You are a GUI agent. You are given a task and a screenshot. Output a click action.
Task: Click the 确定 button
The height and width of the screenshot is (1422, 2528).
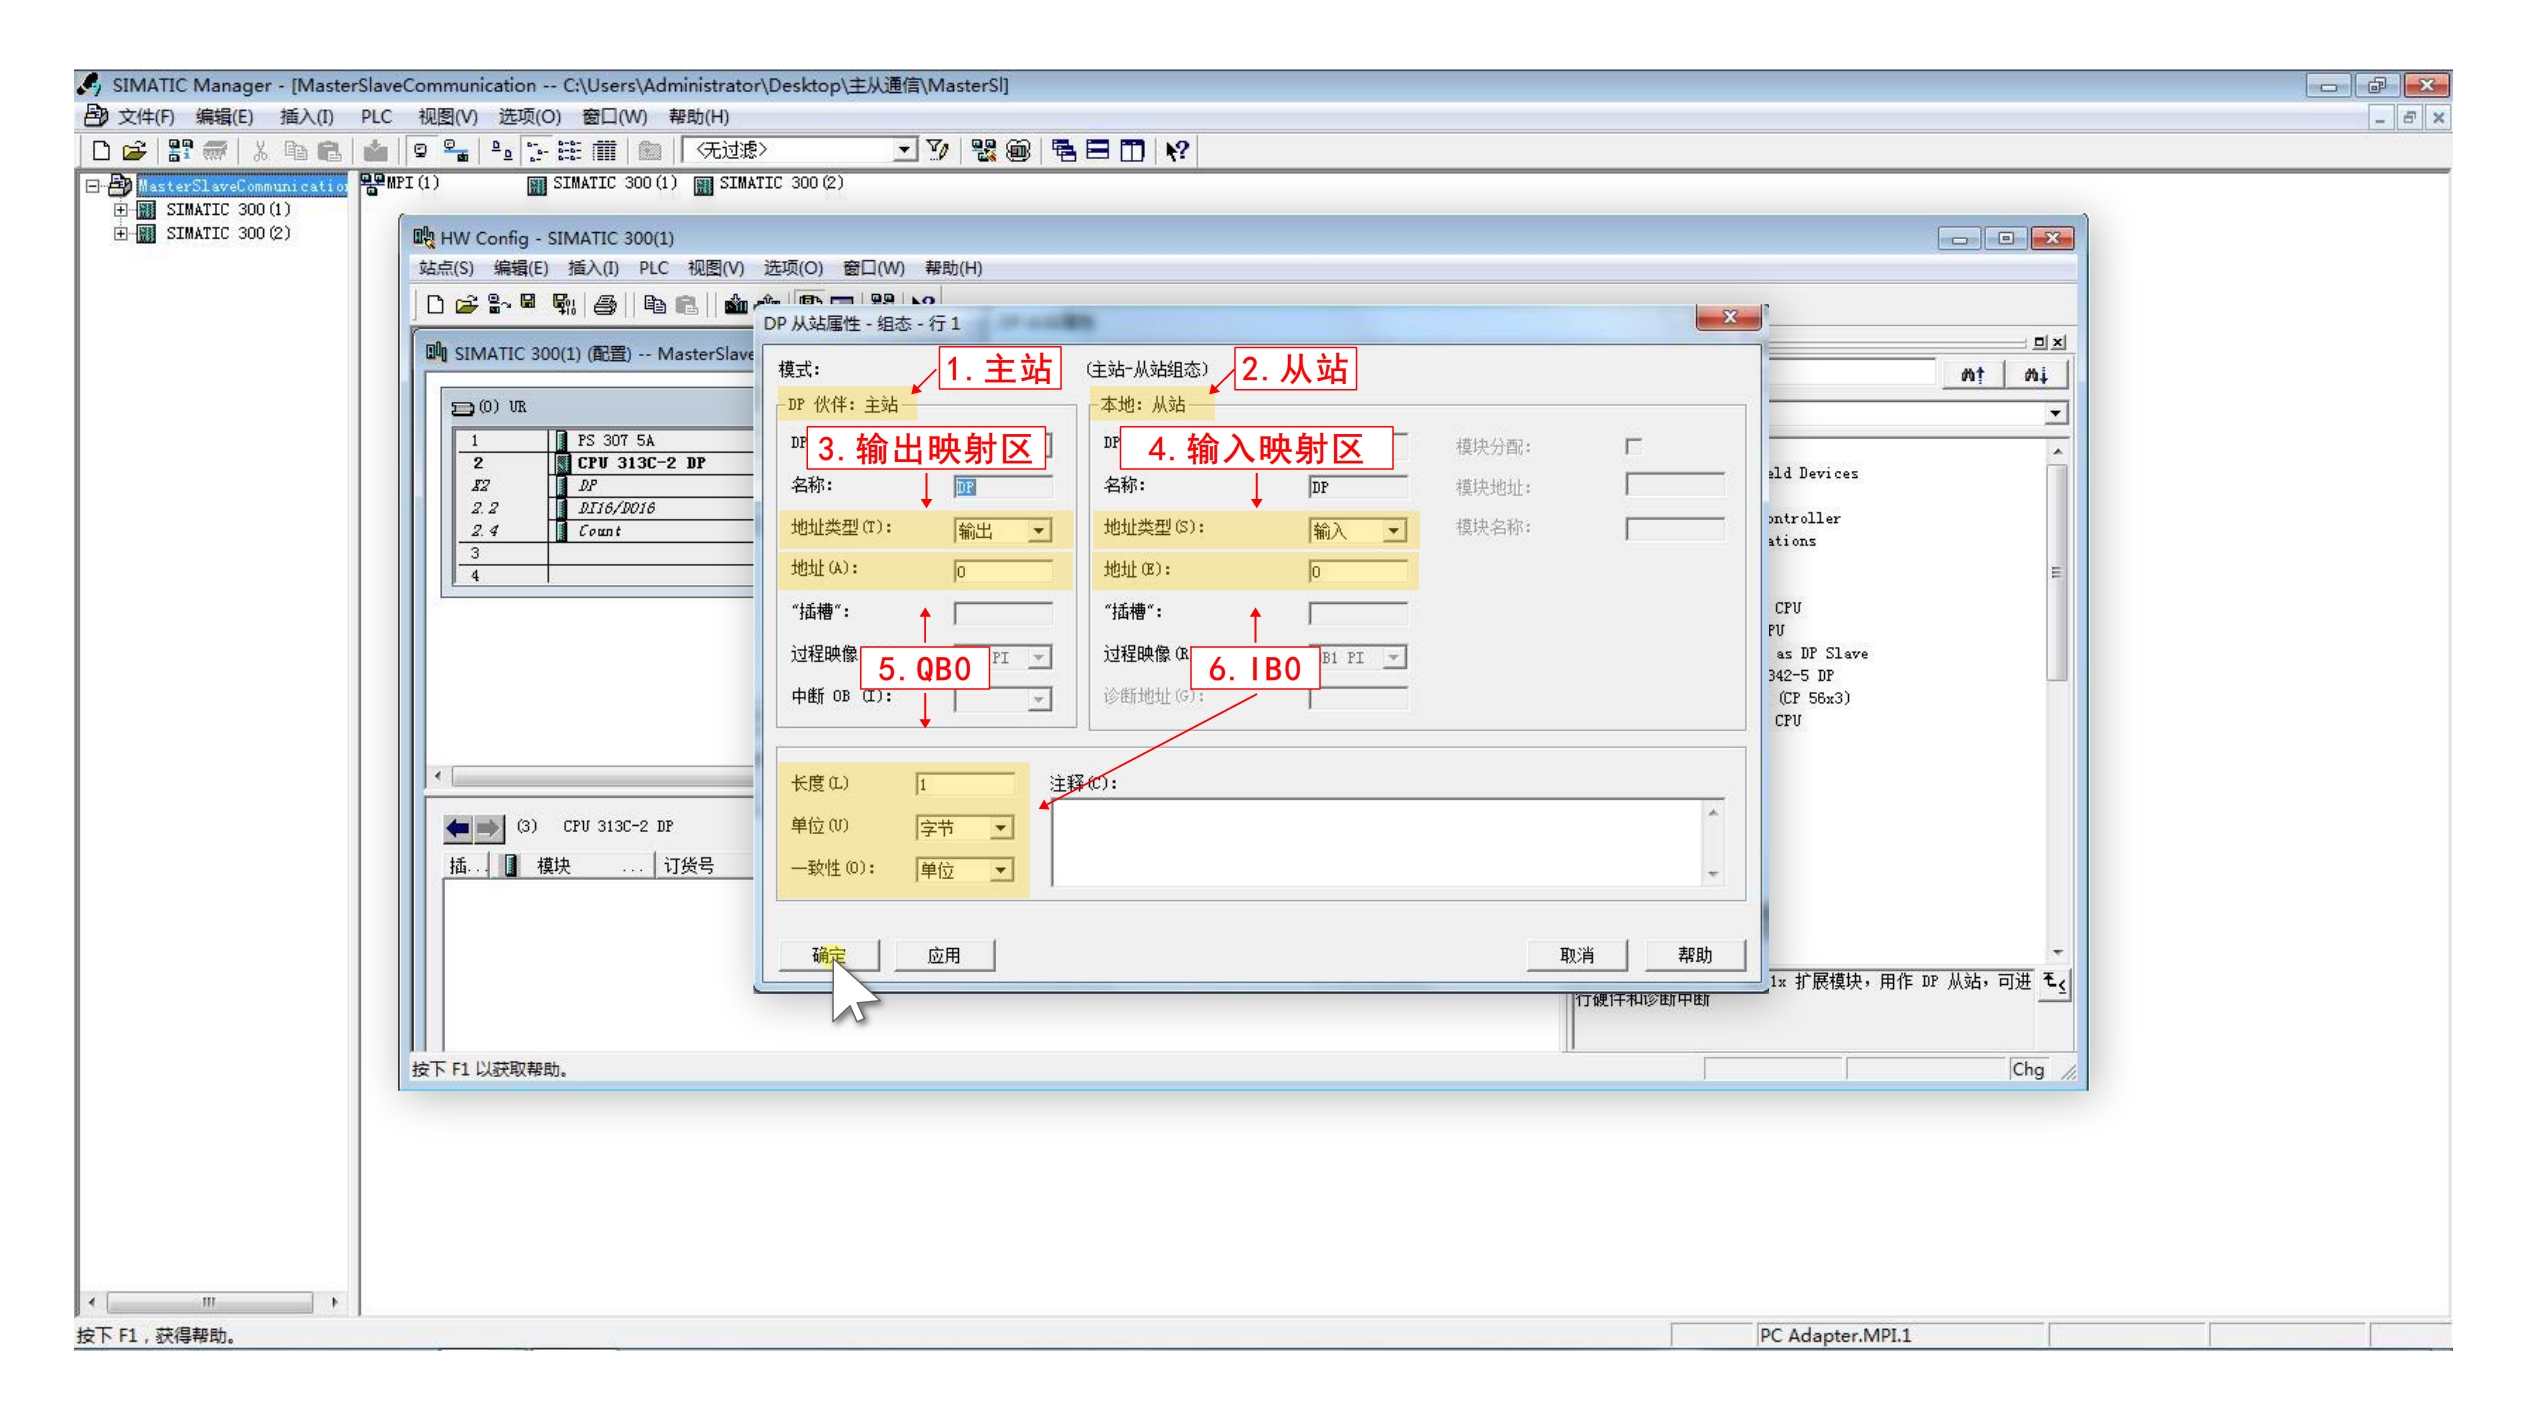pos(829,956)
